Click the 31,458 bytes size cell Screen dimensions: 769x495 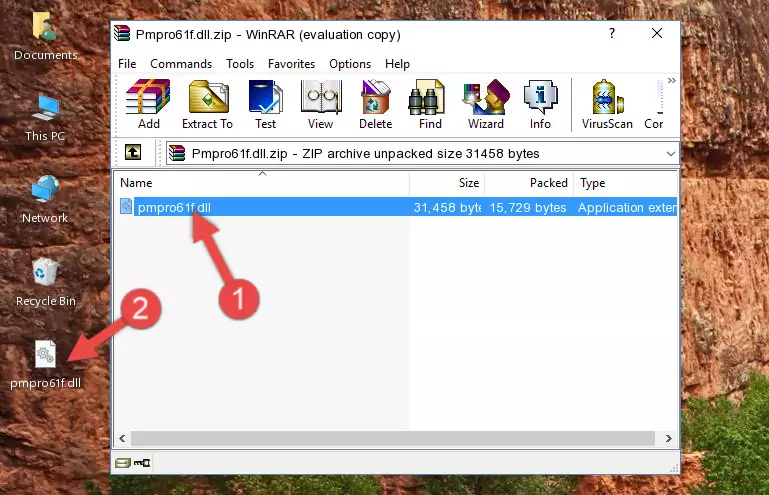pyautogui.click(x=447, y=208)
